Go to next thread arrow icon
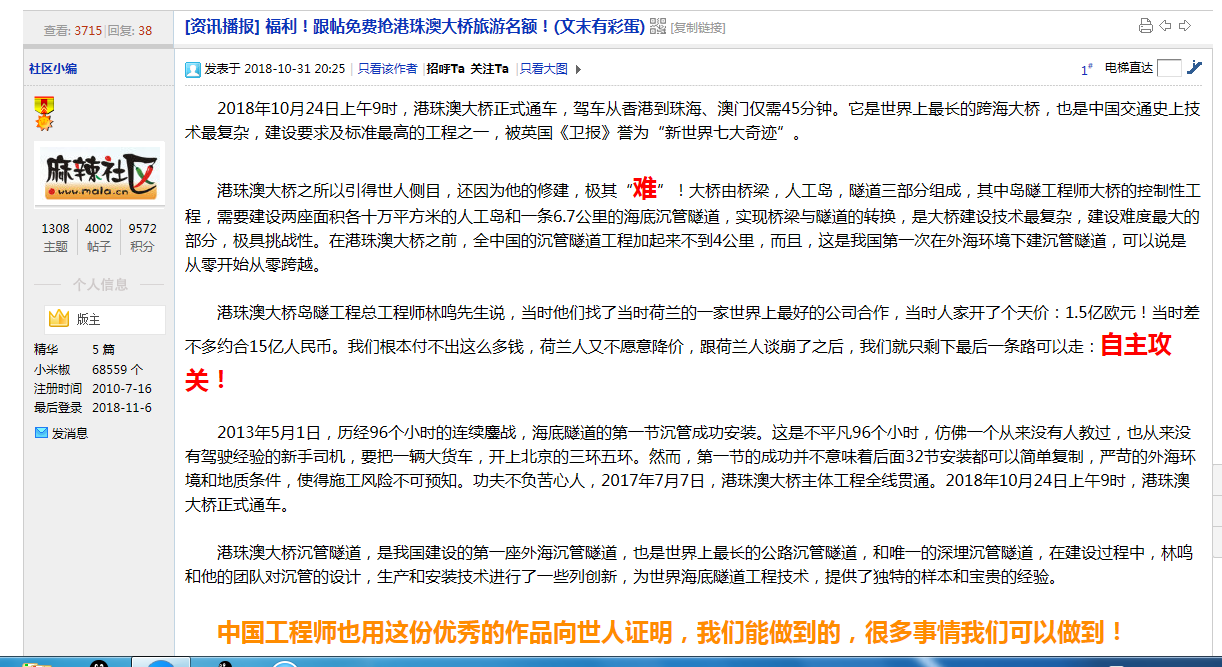This screenshot has height=667, width=1222. click(x=1185, y=26)
